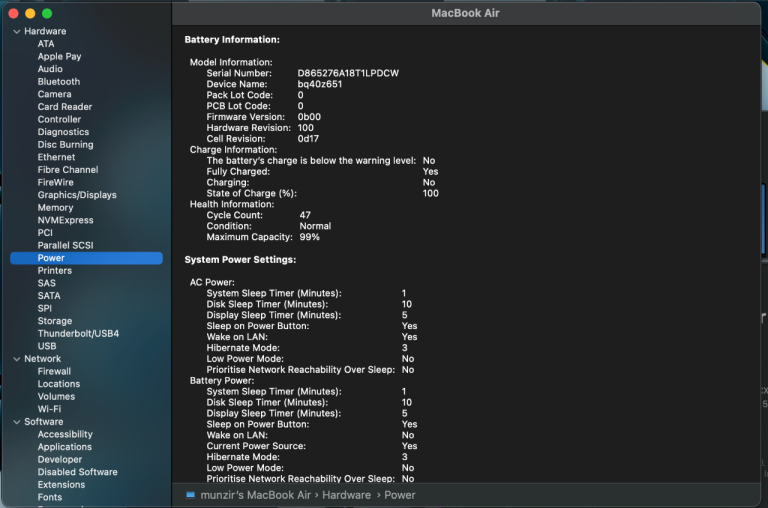Click the MacBook Air window title
Screen dimensions: 768x508
(x=465, y=13)
